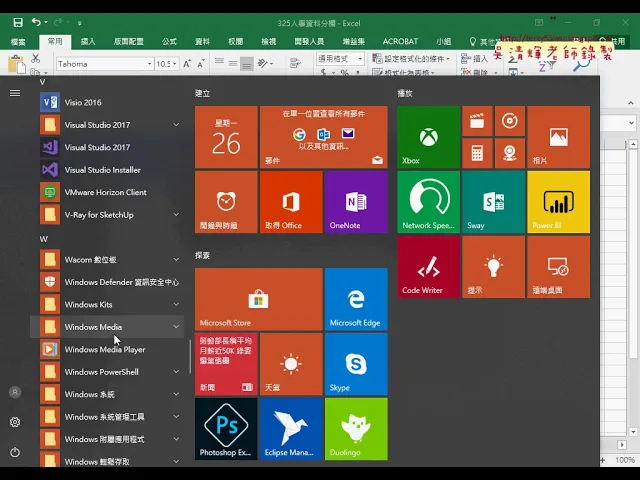Open Windows Defender security center
Screen dimensions: 640x480
click(x=110, y=282)
